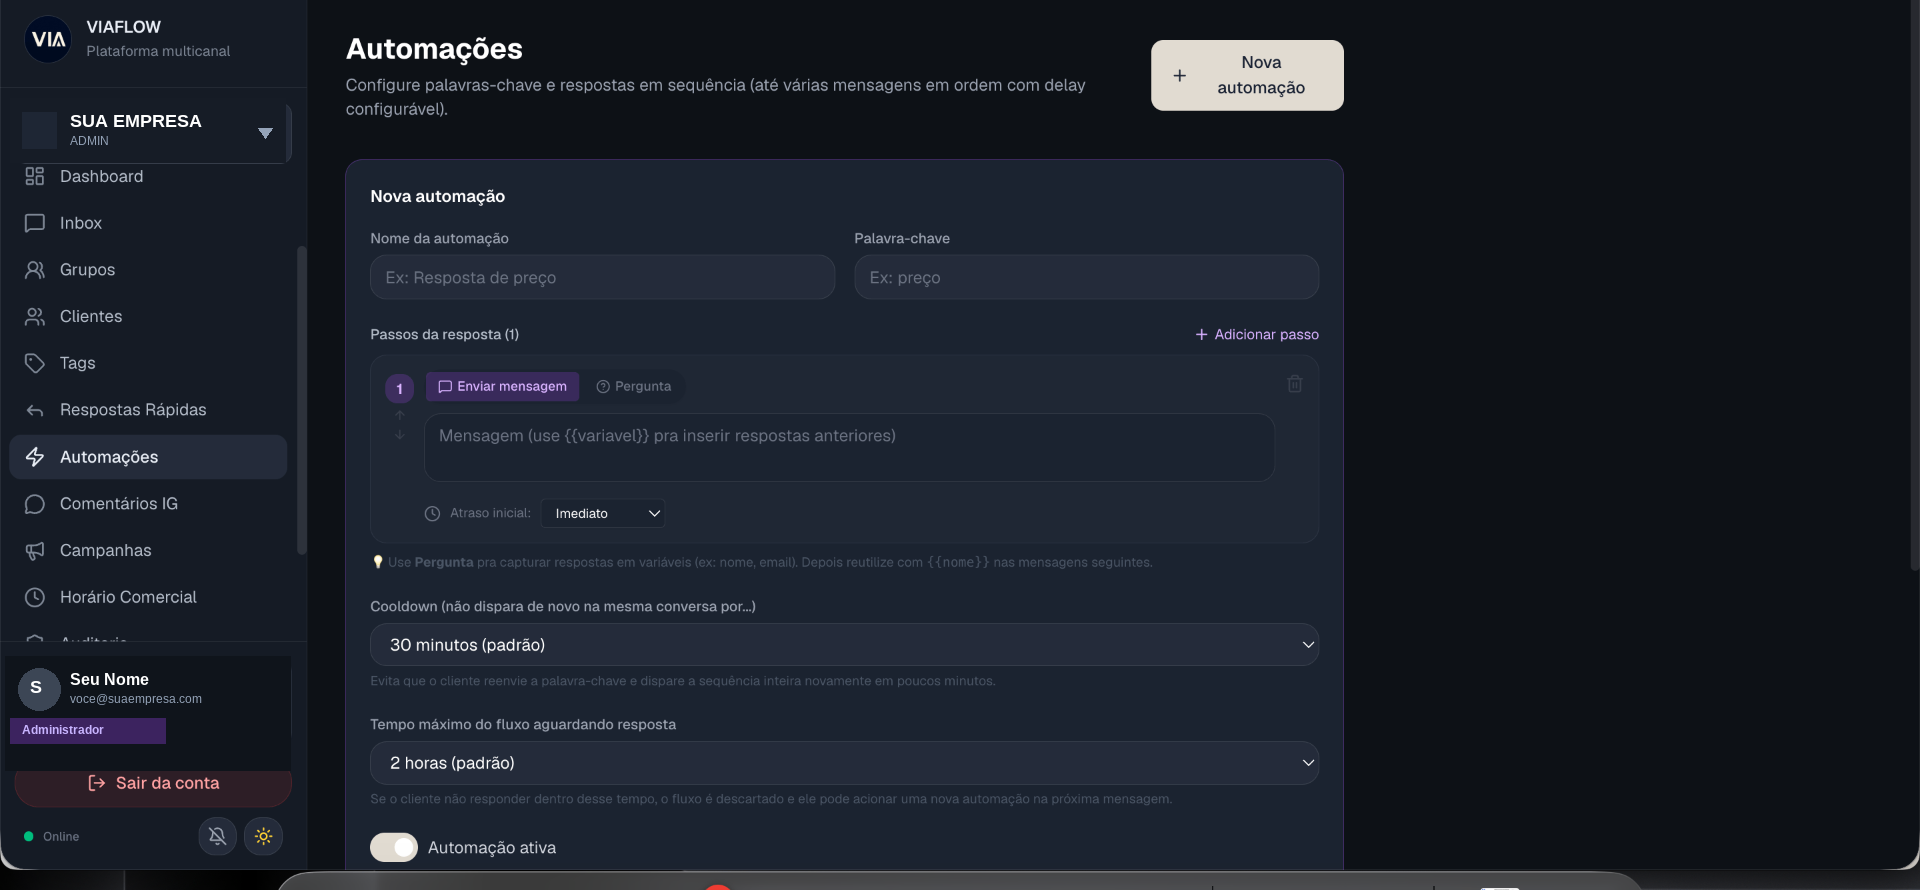Click the Adicionar passo link

(x=1257, y=334)
